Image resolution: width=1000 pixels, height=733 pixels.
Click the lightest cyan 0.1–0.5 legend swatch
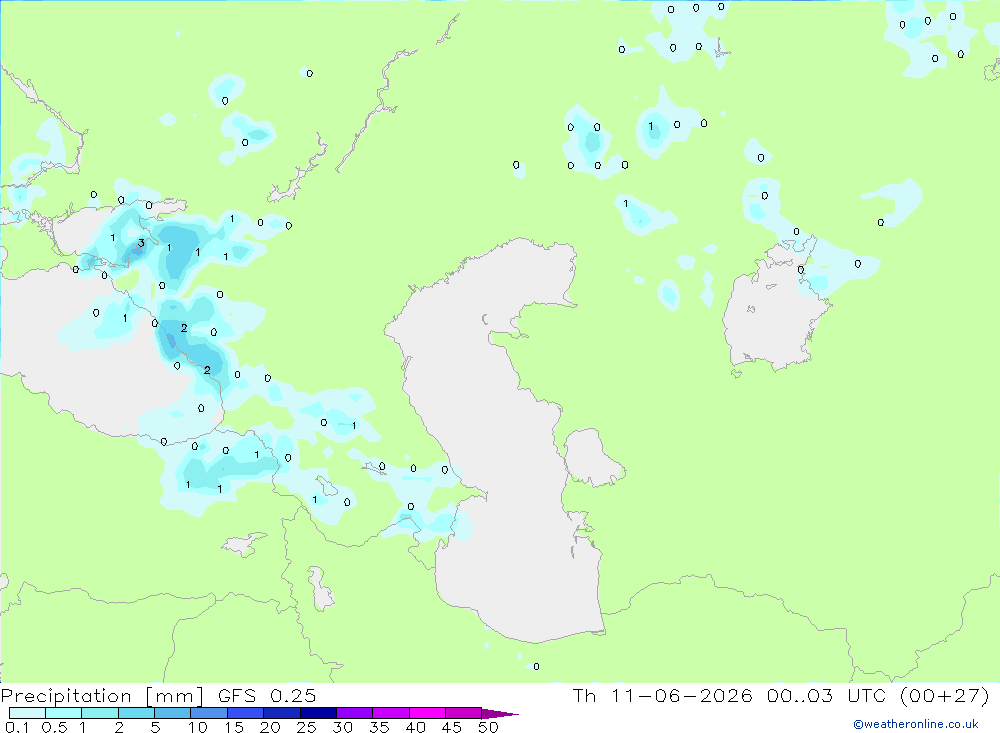point(27,713)
